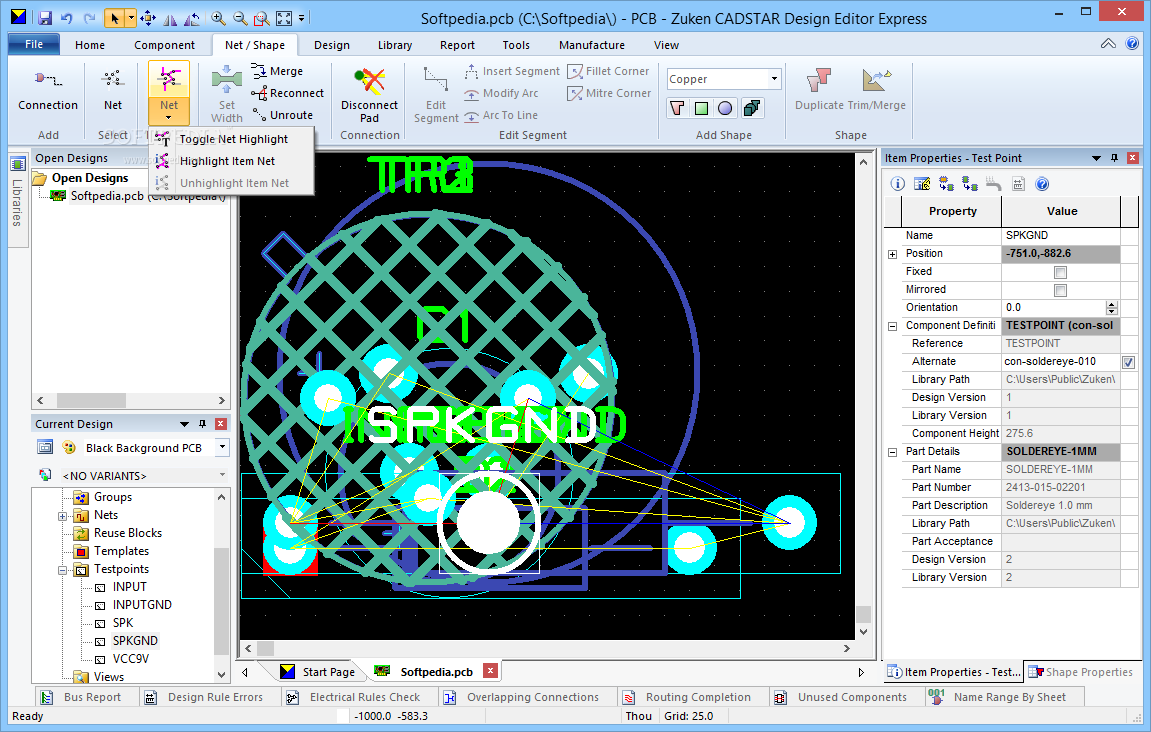Toggle the Fixed checkbox
The image size is (1151, 732).
pos(1060,272)
